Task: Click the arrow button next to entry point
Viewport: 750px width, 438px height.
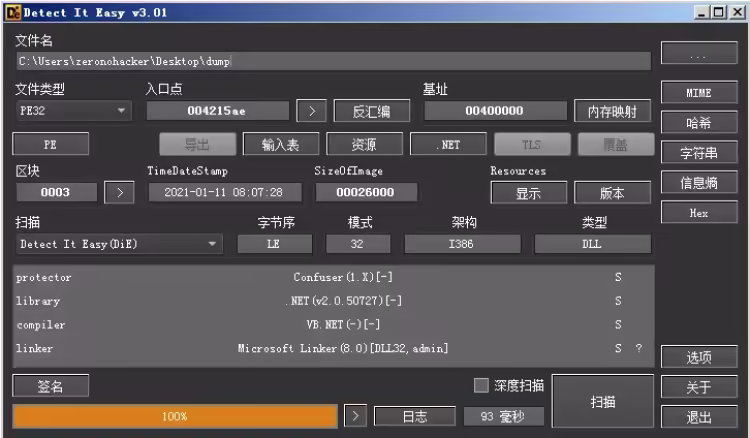Action: click(x=311, y=111)
